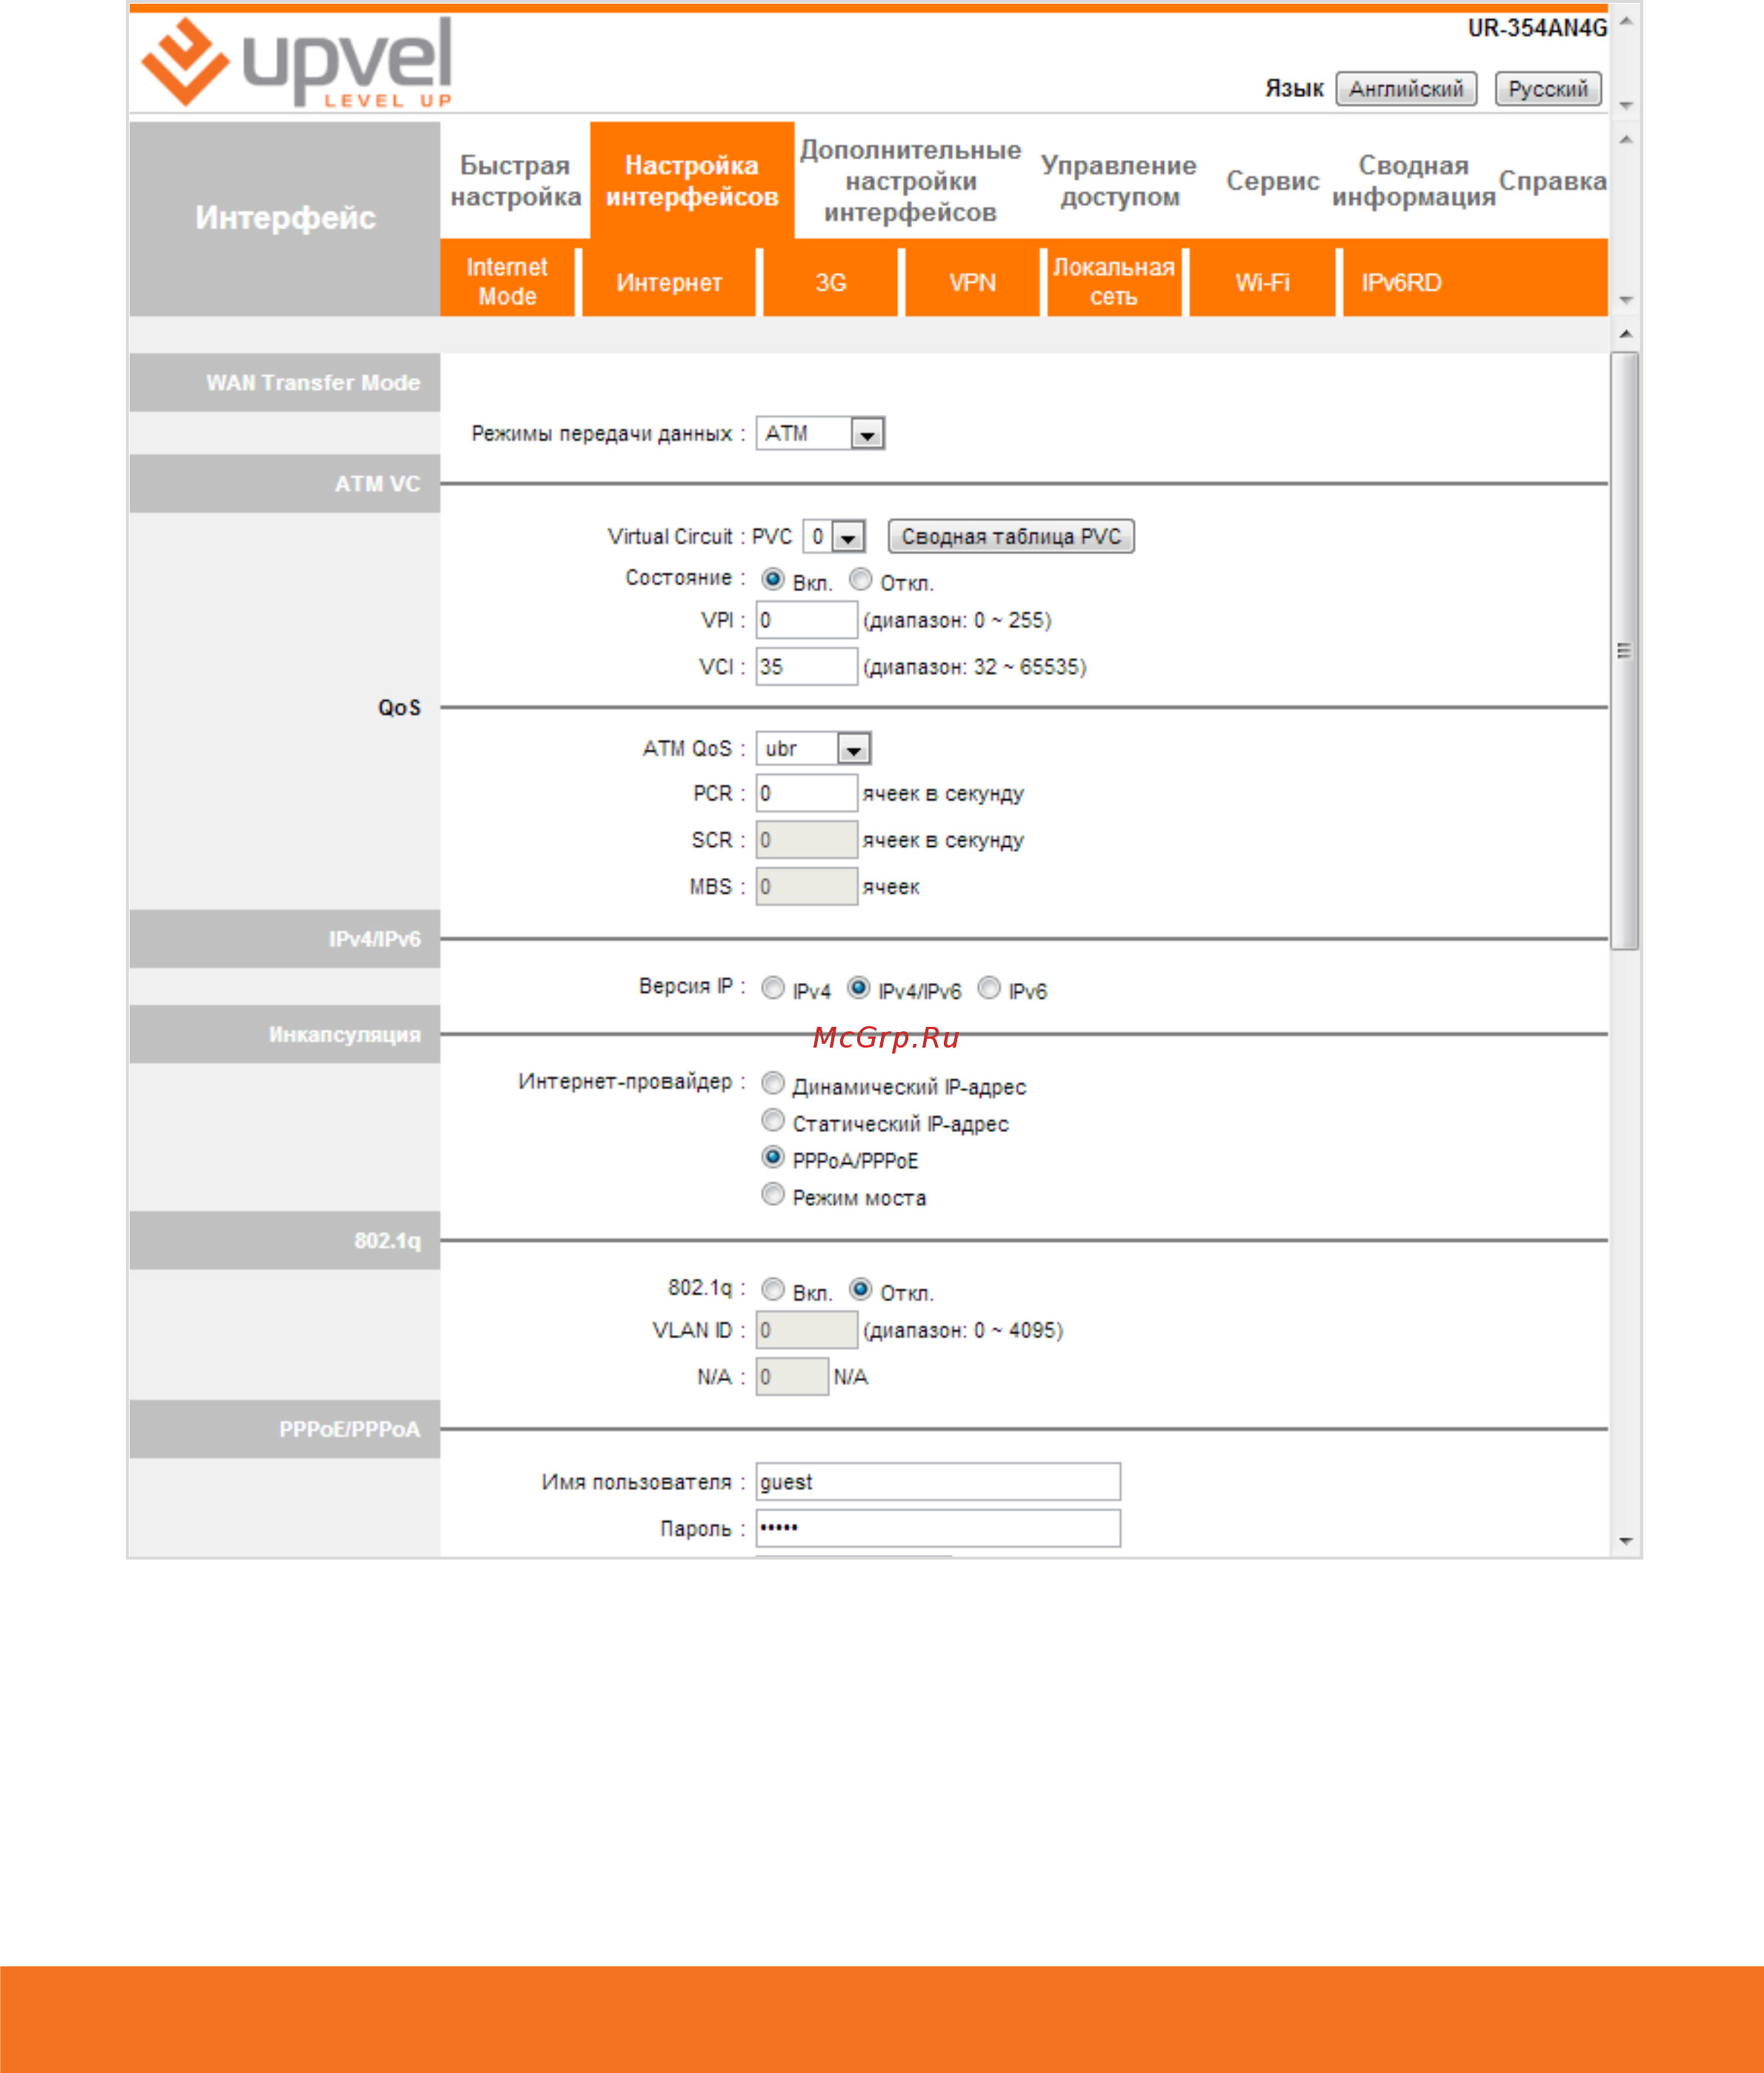Choose Режим моста option
The width and height of the screenshot is (1764, 2073).
pos(773,1194)
